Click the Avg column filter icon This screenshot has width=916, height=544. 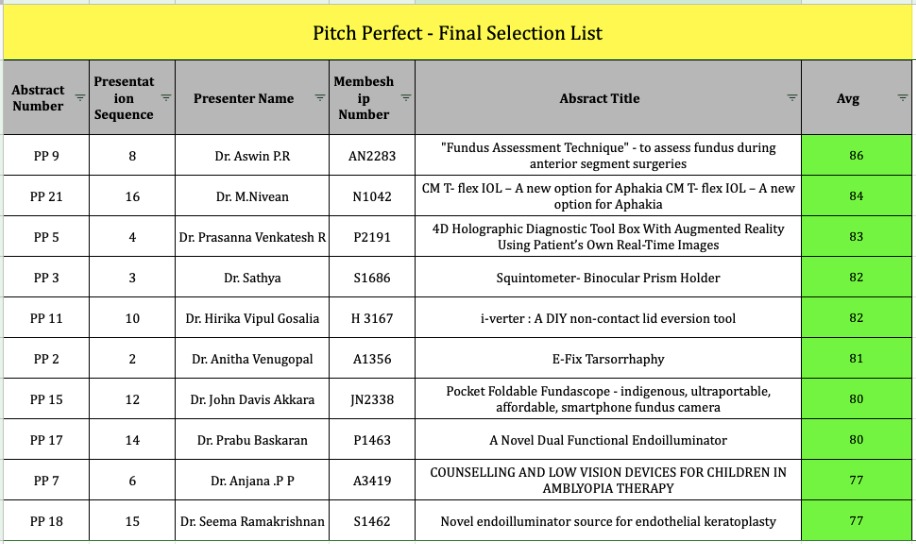pyautogui.click(x=902, y=98)
